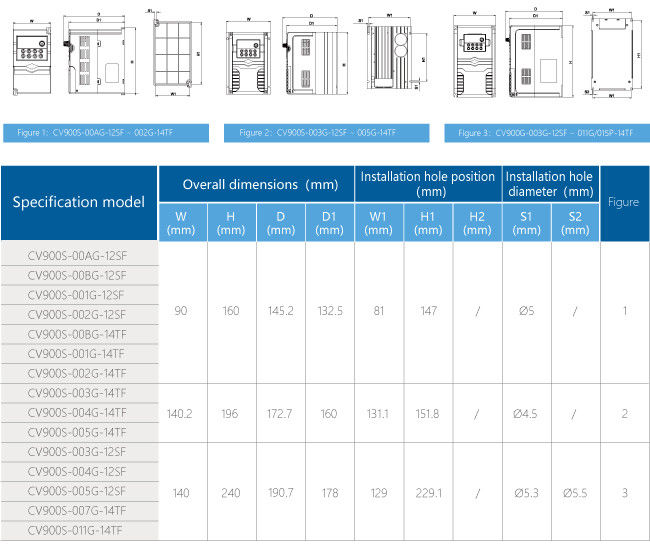Select the Figure 2 rear view with fans
The width and height of the screenshot is (650, 547).
click(x=397, y=57)
